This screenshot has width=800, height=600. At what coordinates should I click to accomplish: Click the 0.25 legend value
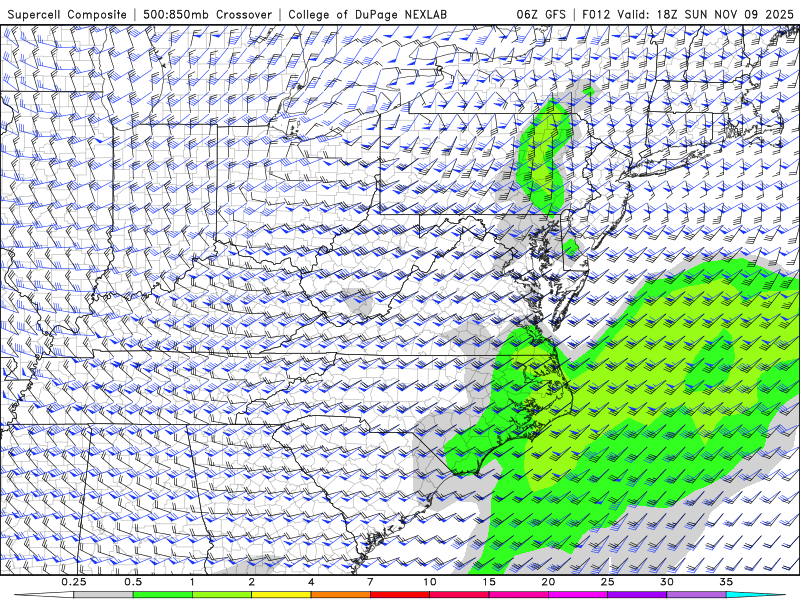pos(74,582)
